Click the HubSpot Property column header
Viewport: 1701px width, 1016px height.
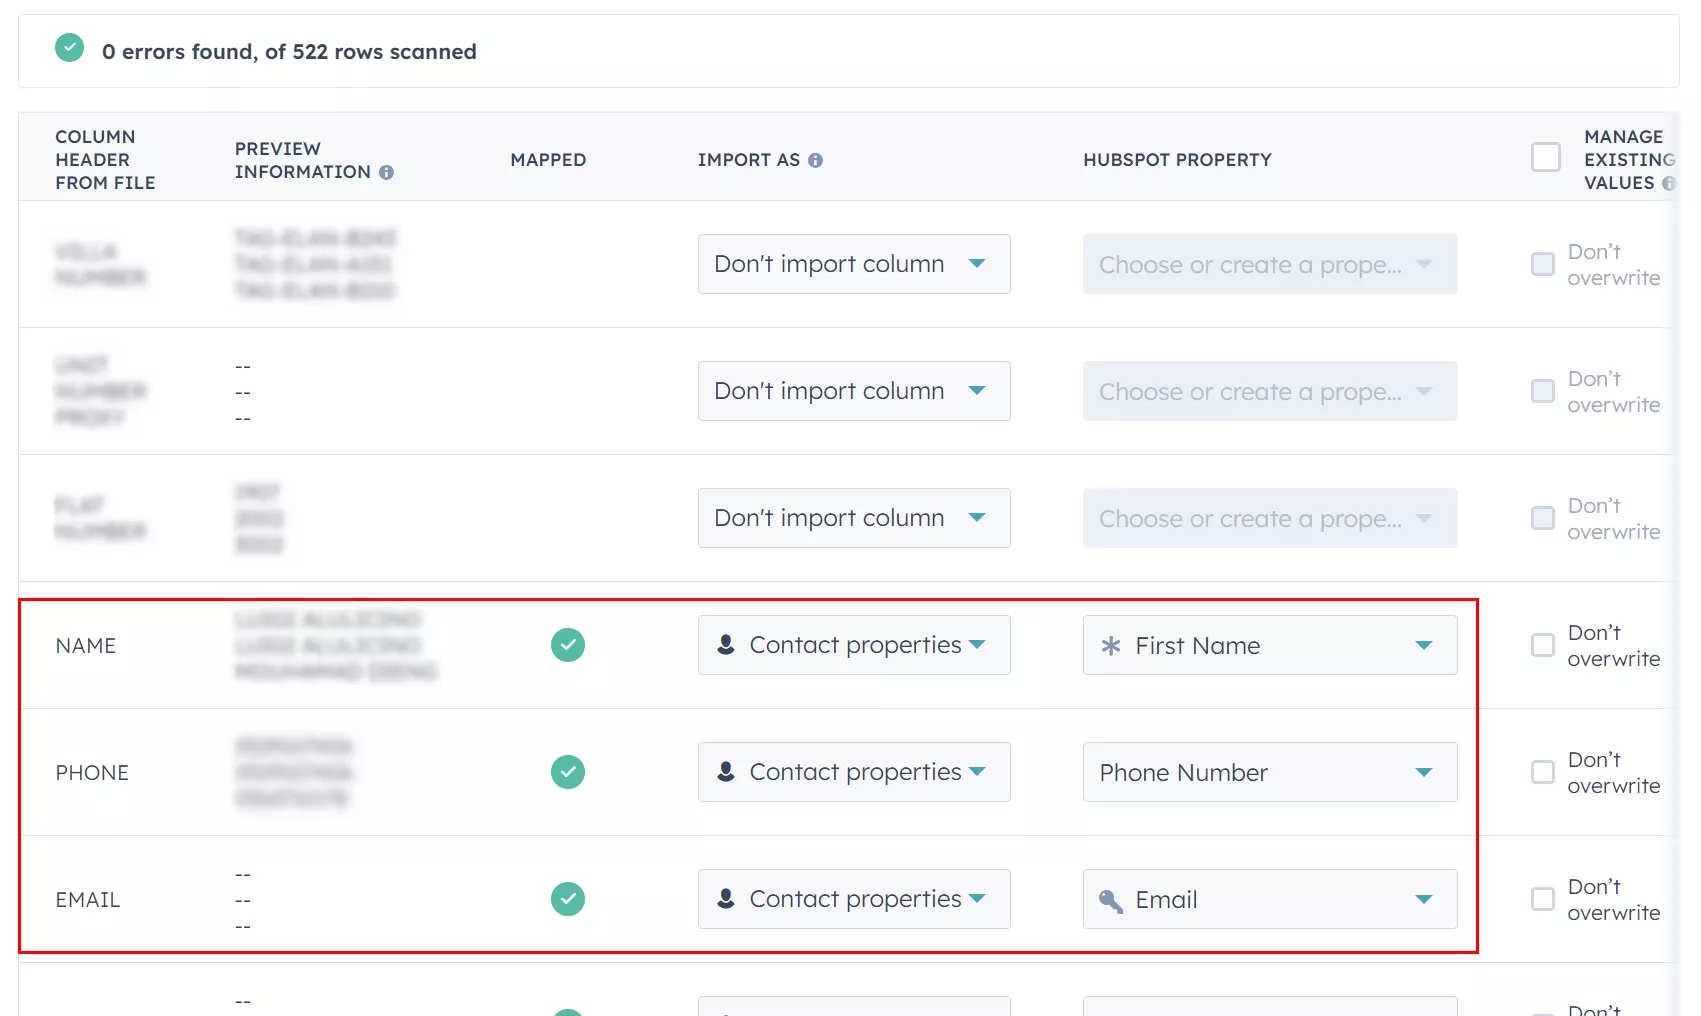click(x=1177, y=160)
